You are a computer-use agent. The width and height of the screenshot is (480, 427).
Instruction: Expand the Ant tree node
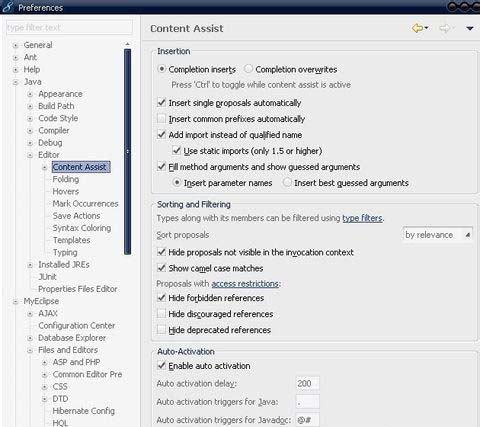[15, 58]
